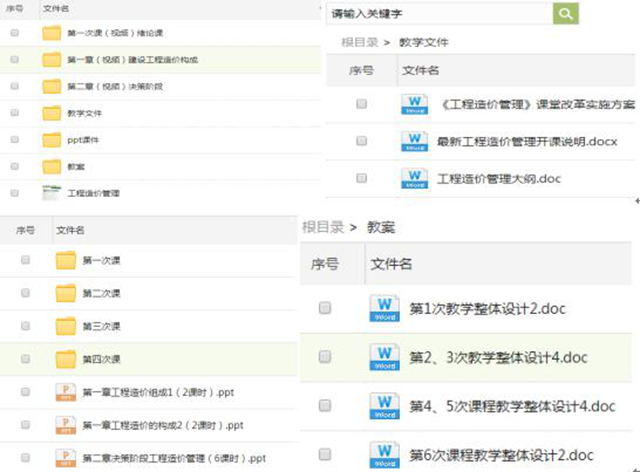Open the 教学文件 folder icon
This screenshot has width=640, height=472.
click(x=51, y=113)
